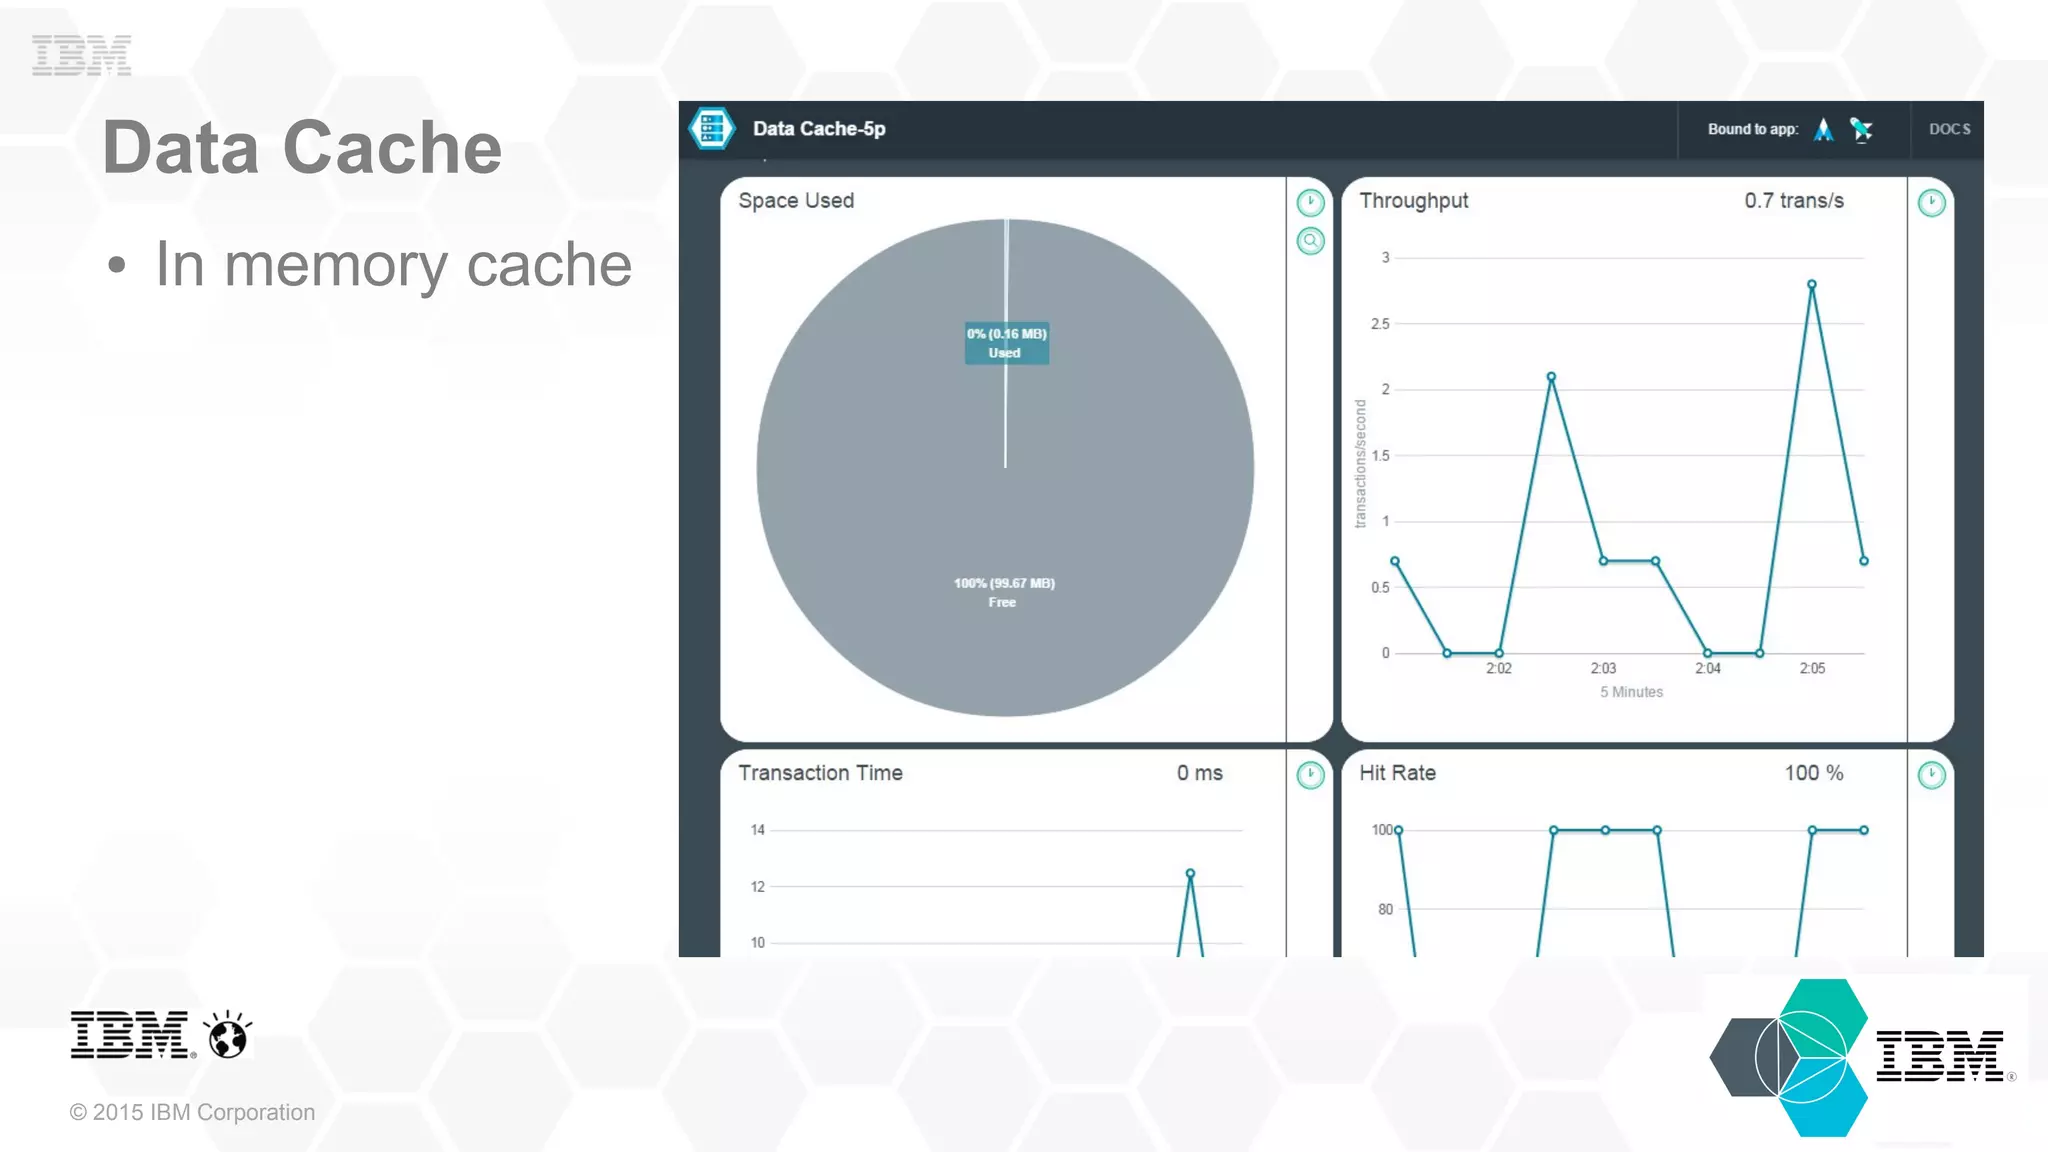The width and height of the screenshot is (2048, 1152).
Task: Open the DOCS link in header
Action: point(1949,129)
